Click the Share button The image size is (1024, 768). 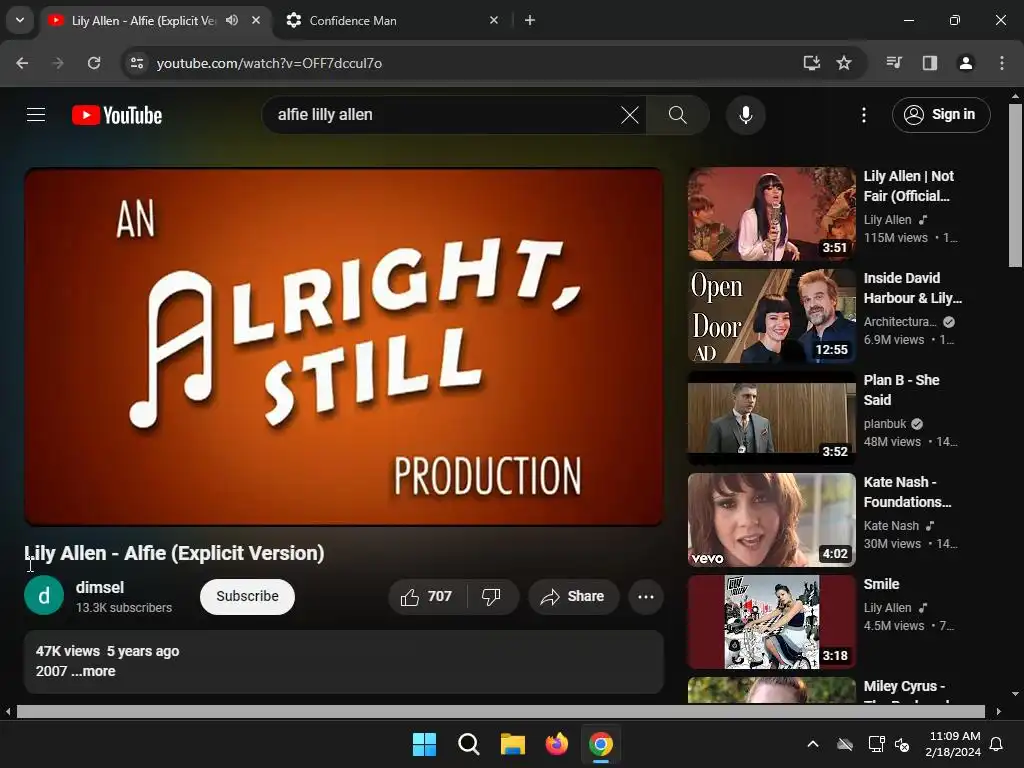[x=573, y=596]
